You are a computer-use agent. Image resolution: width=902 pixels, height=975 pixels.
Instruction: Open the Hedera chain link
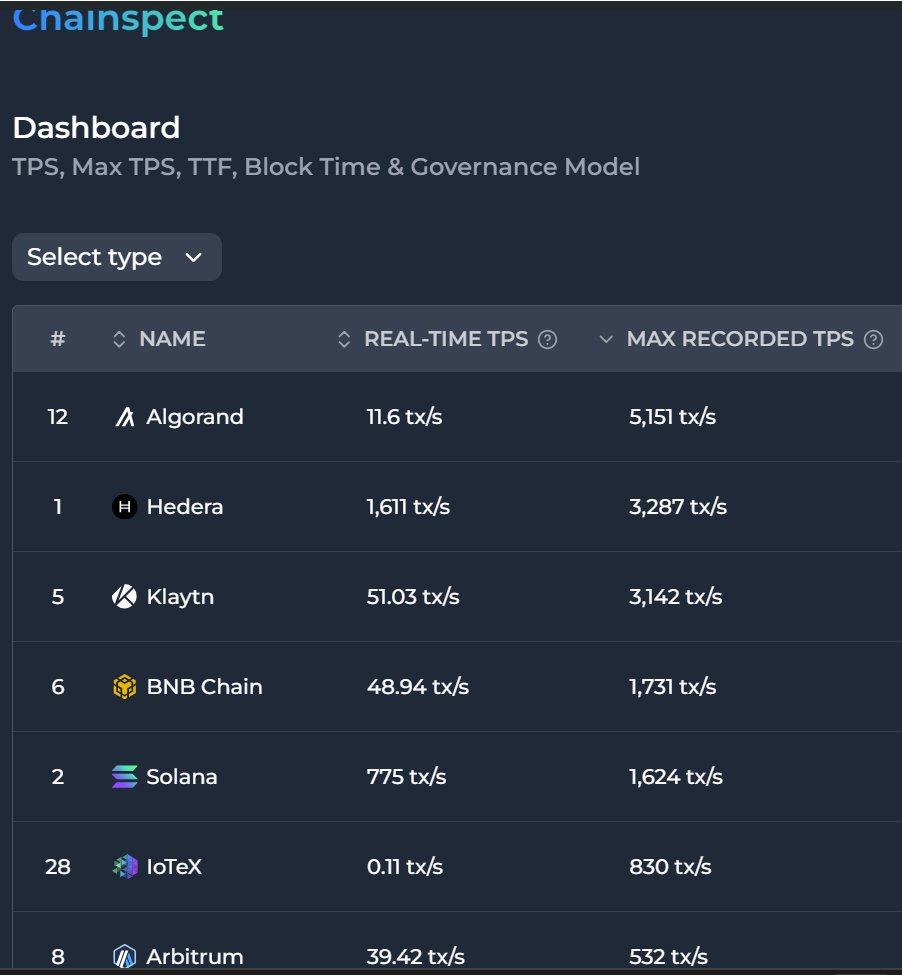point(185,507)
